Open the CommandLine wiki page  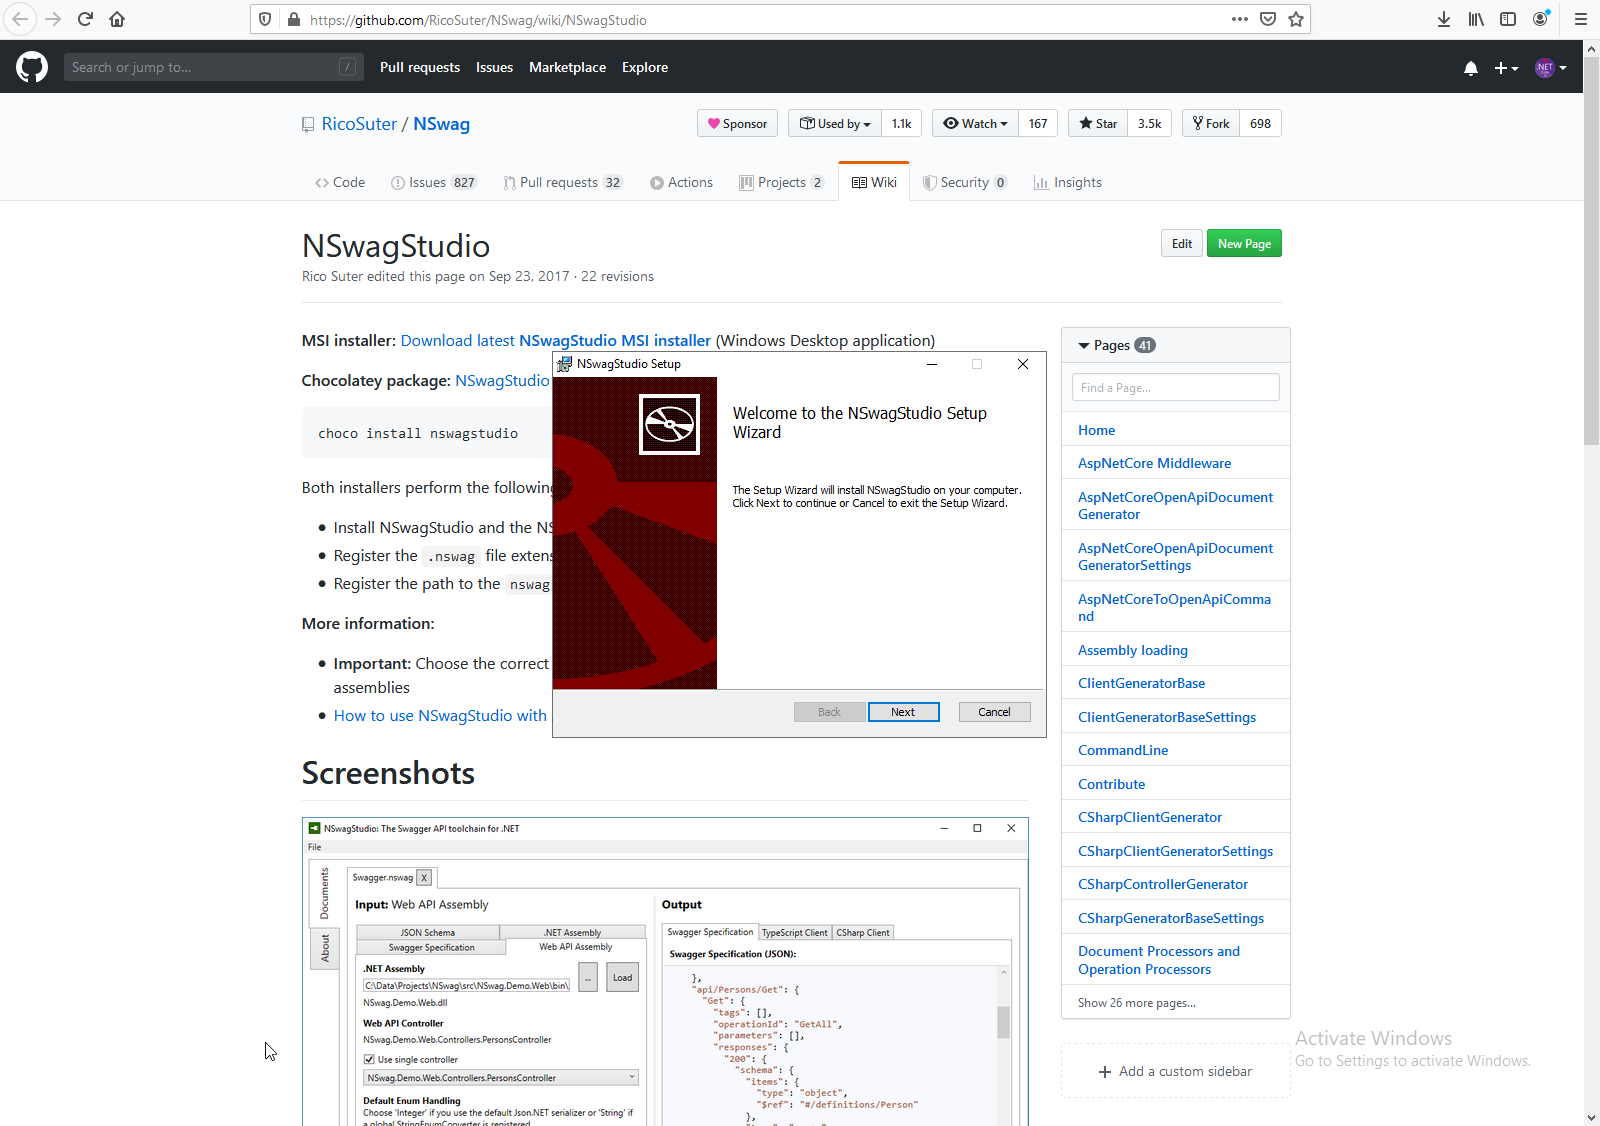[x=1122, y=750]
